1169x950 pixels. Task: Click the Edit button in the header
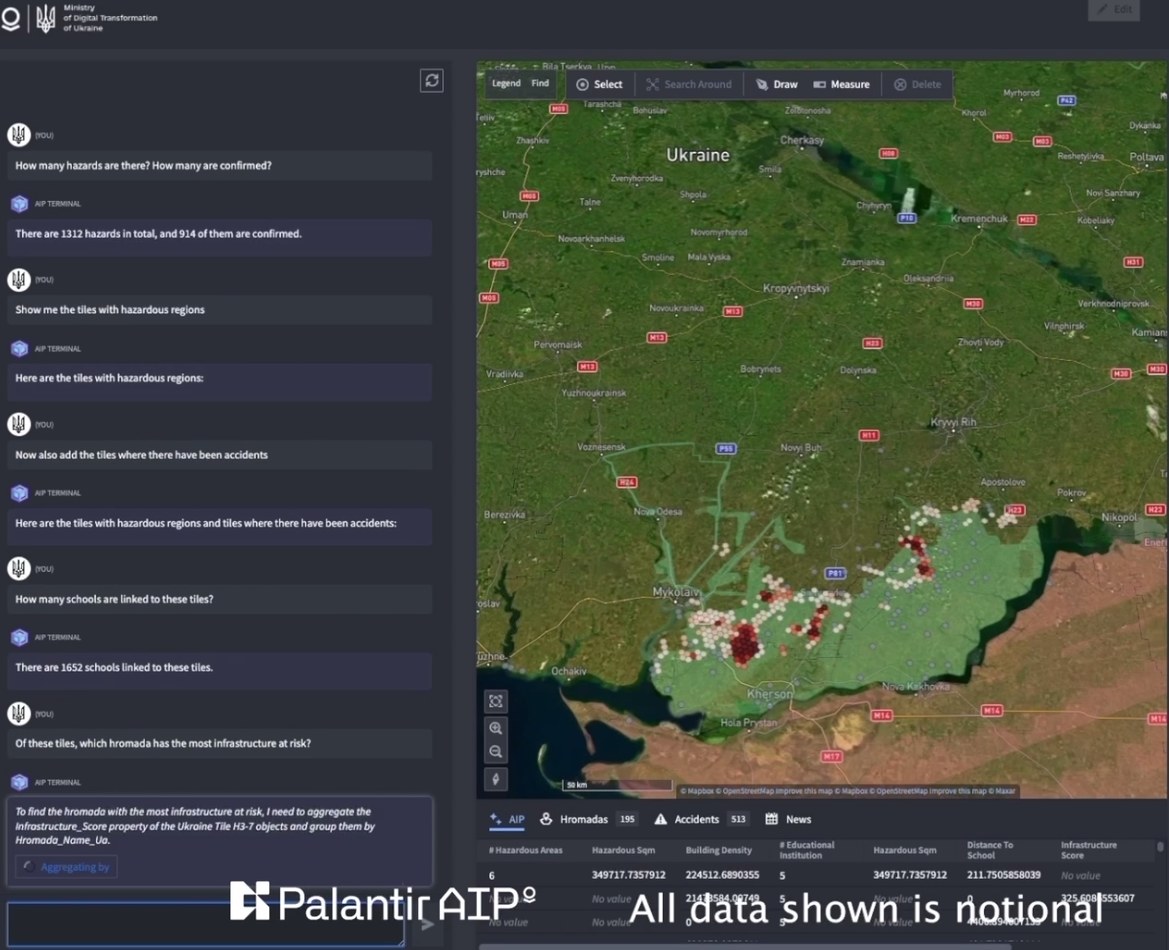1115,10
